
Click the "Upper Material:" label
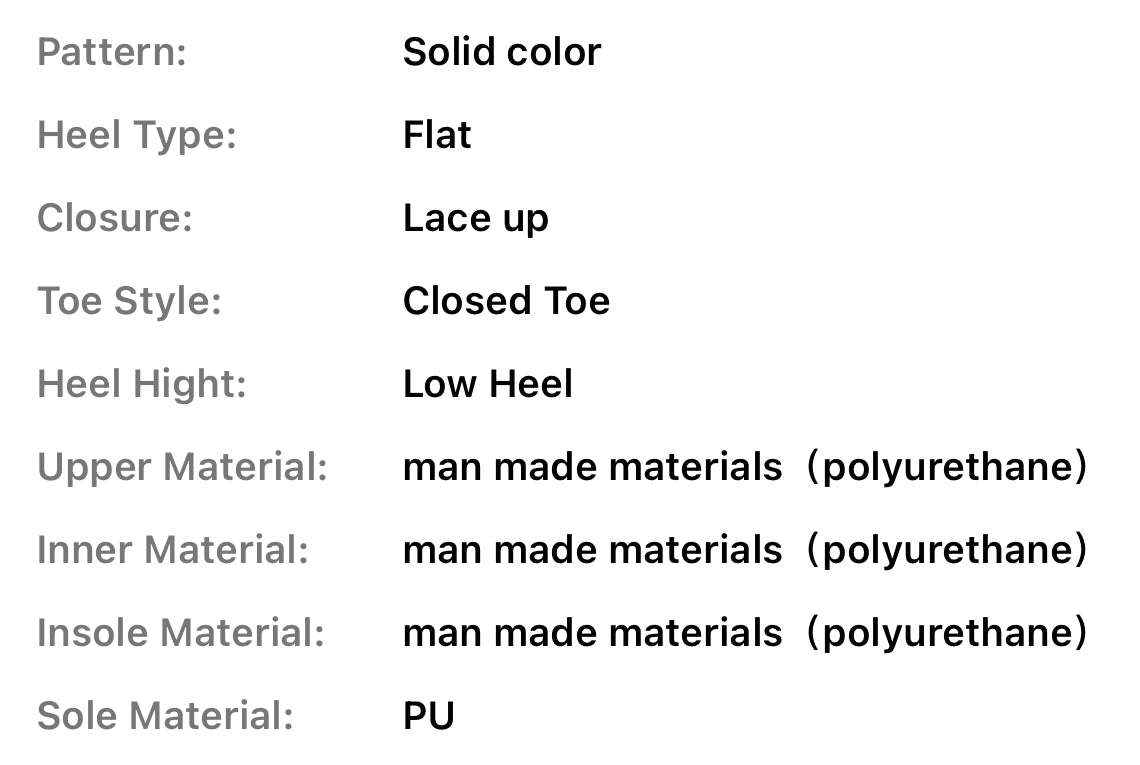pyautogui.click(x=183, y=467)
